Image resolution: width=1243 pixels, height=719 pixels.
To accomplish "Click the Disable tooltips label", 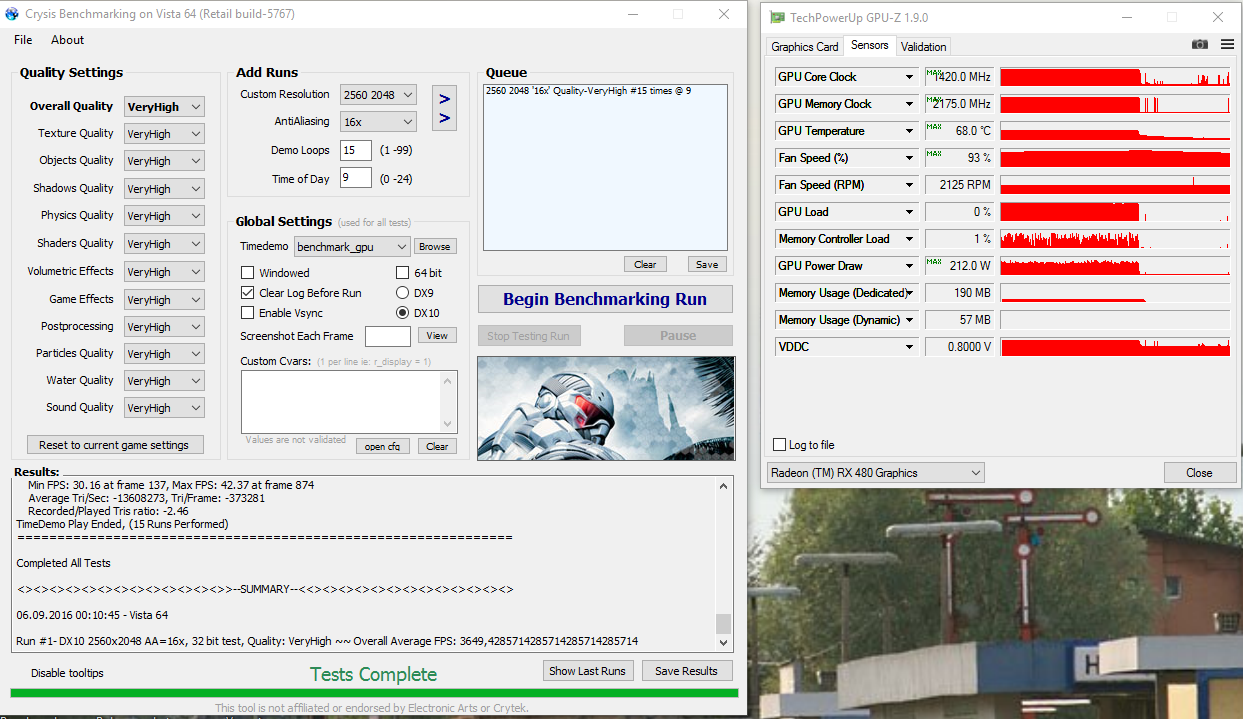I will pos(67,673).
